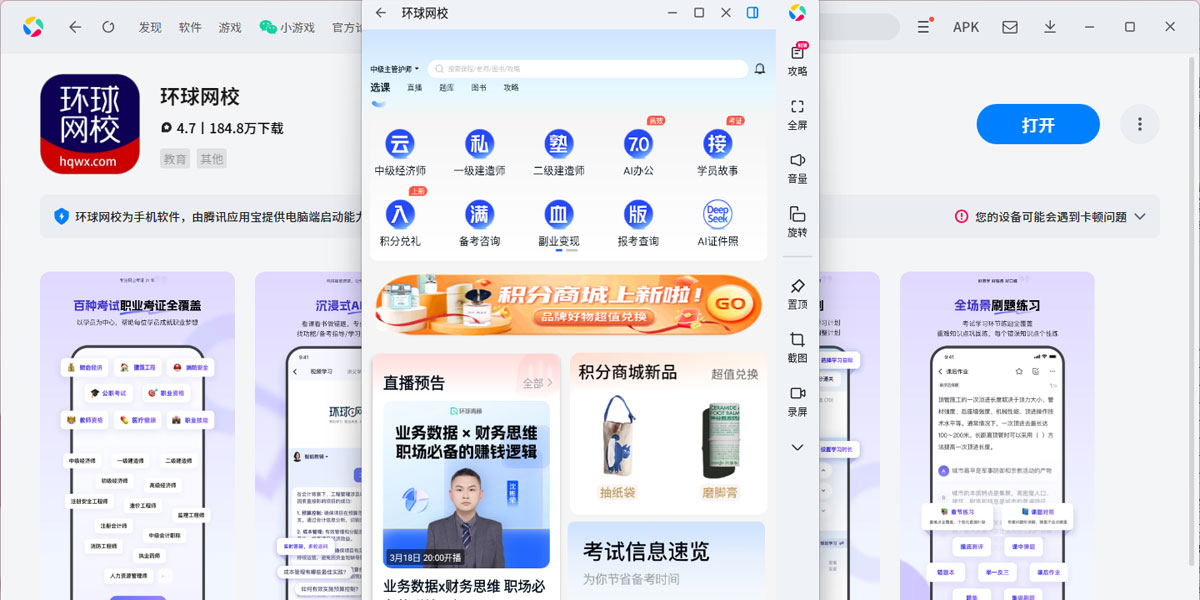The image size is (1200, 600).
Task: Open the 业务数据×财务思维 live thumbnail
Action: pyautogui.click(x=466, y=485)
